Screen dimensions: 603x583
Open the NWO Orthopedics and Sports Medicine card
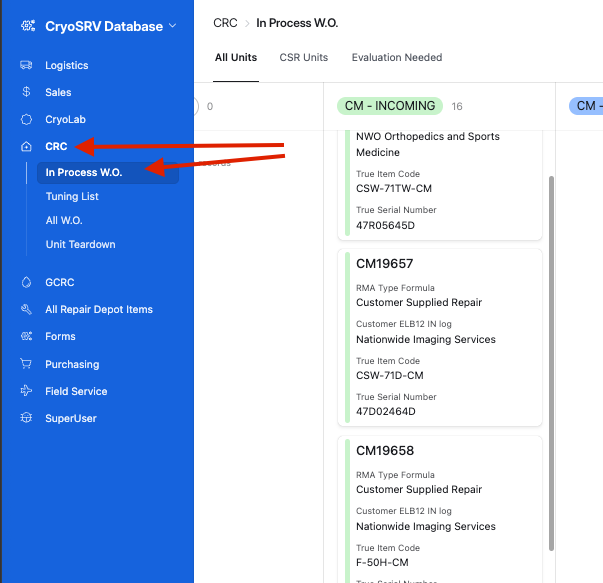coord(440,185)
